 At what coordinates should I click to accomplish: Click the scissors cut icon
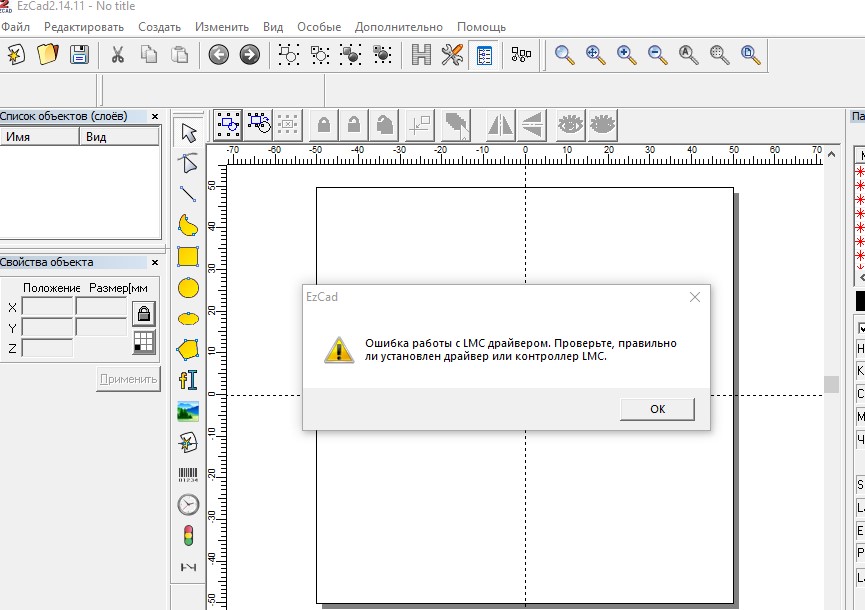(117, 55)
